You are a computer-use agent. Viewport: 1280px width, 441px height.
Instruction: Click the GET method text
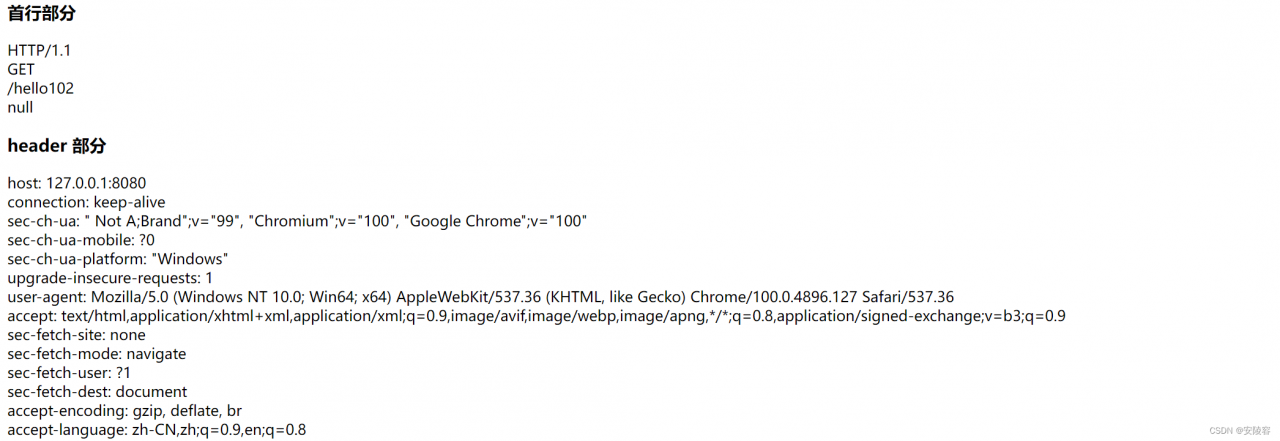(x=21, y=69)
